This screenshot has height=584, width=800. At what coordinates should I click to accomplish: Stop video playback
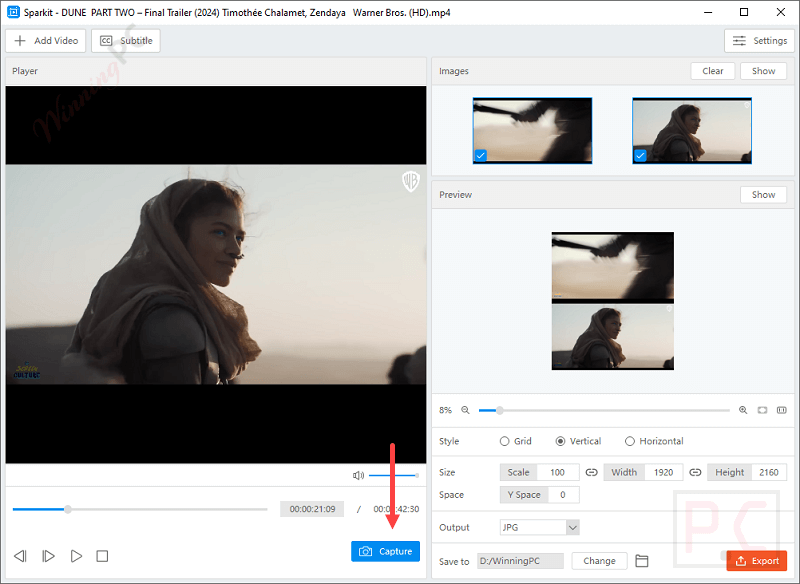pos(102,556)
